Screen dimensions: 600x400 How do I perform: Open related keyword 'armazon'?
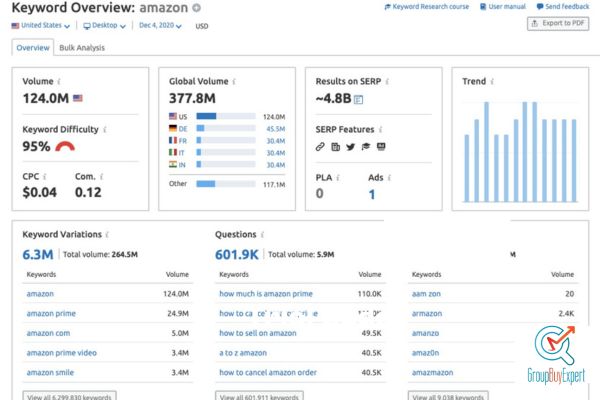pyautogui.click(x=427, y=313)
